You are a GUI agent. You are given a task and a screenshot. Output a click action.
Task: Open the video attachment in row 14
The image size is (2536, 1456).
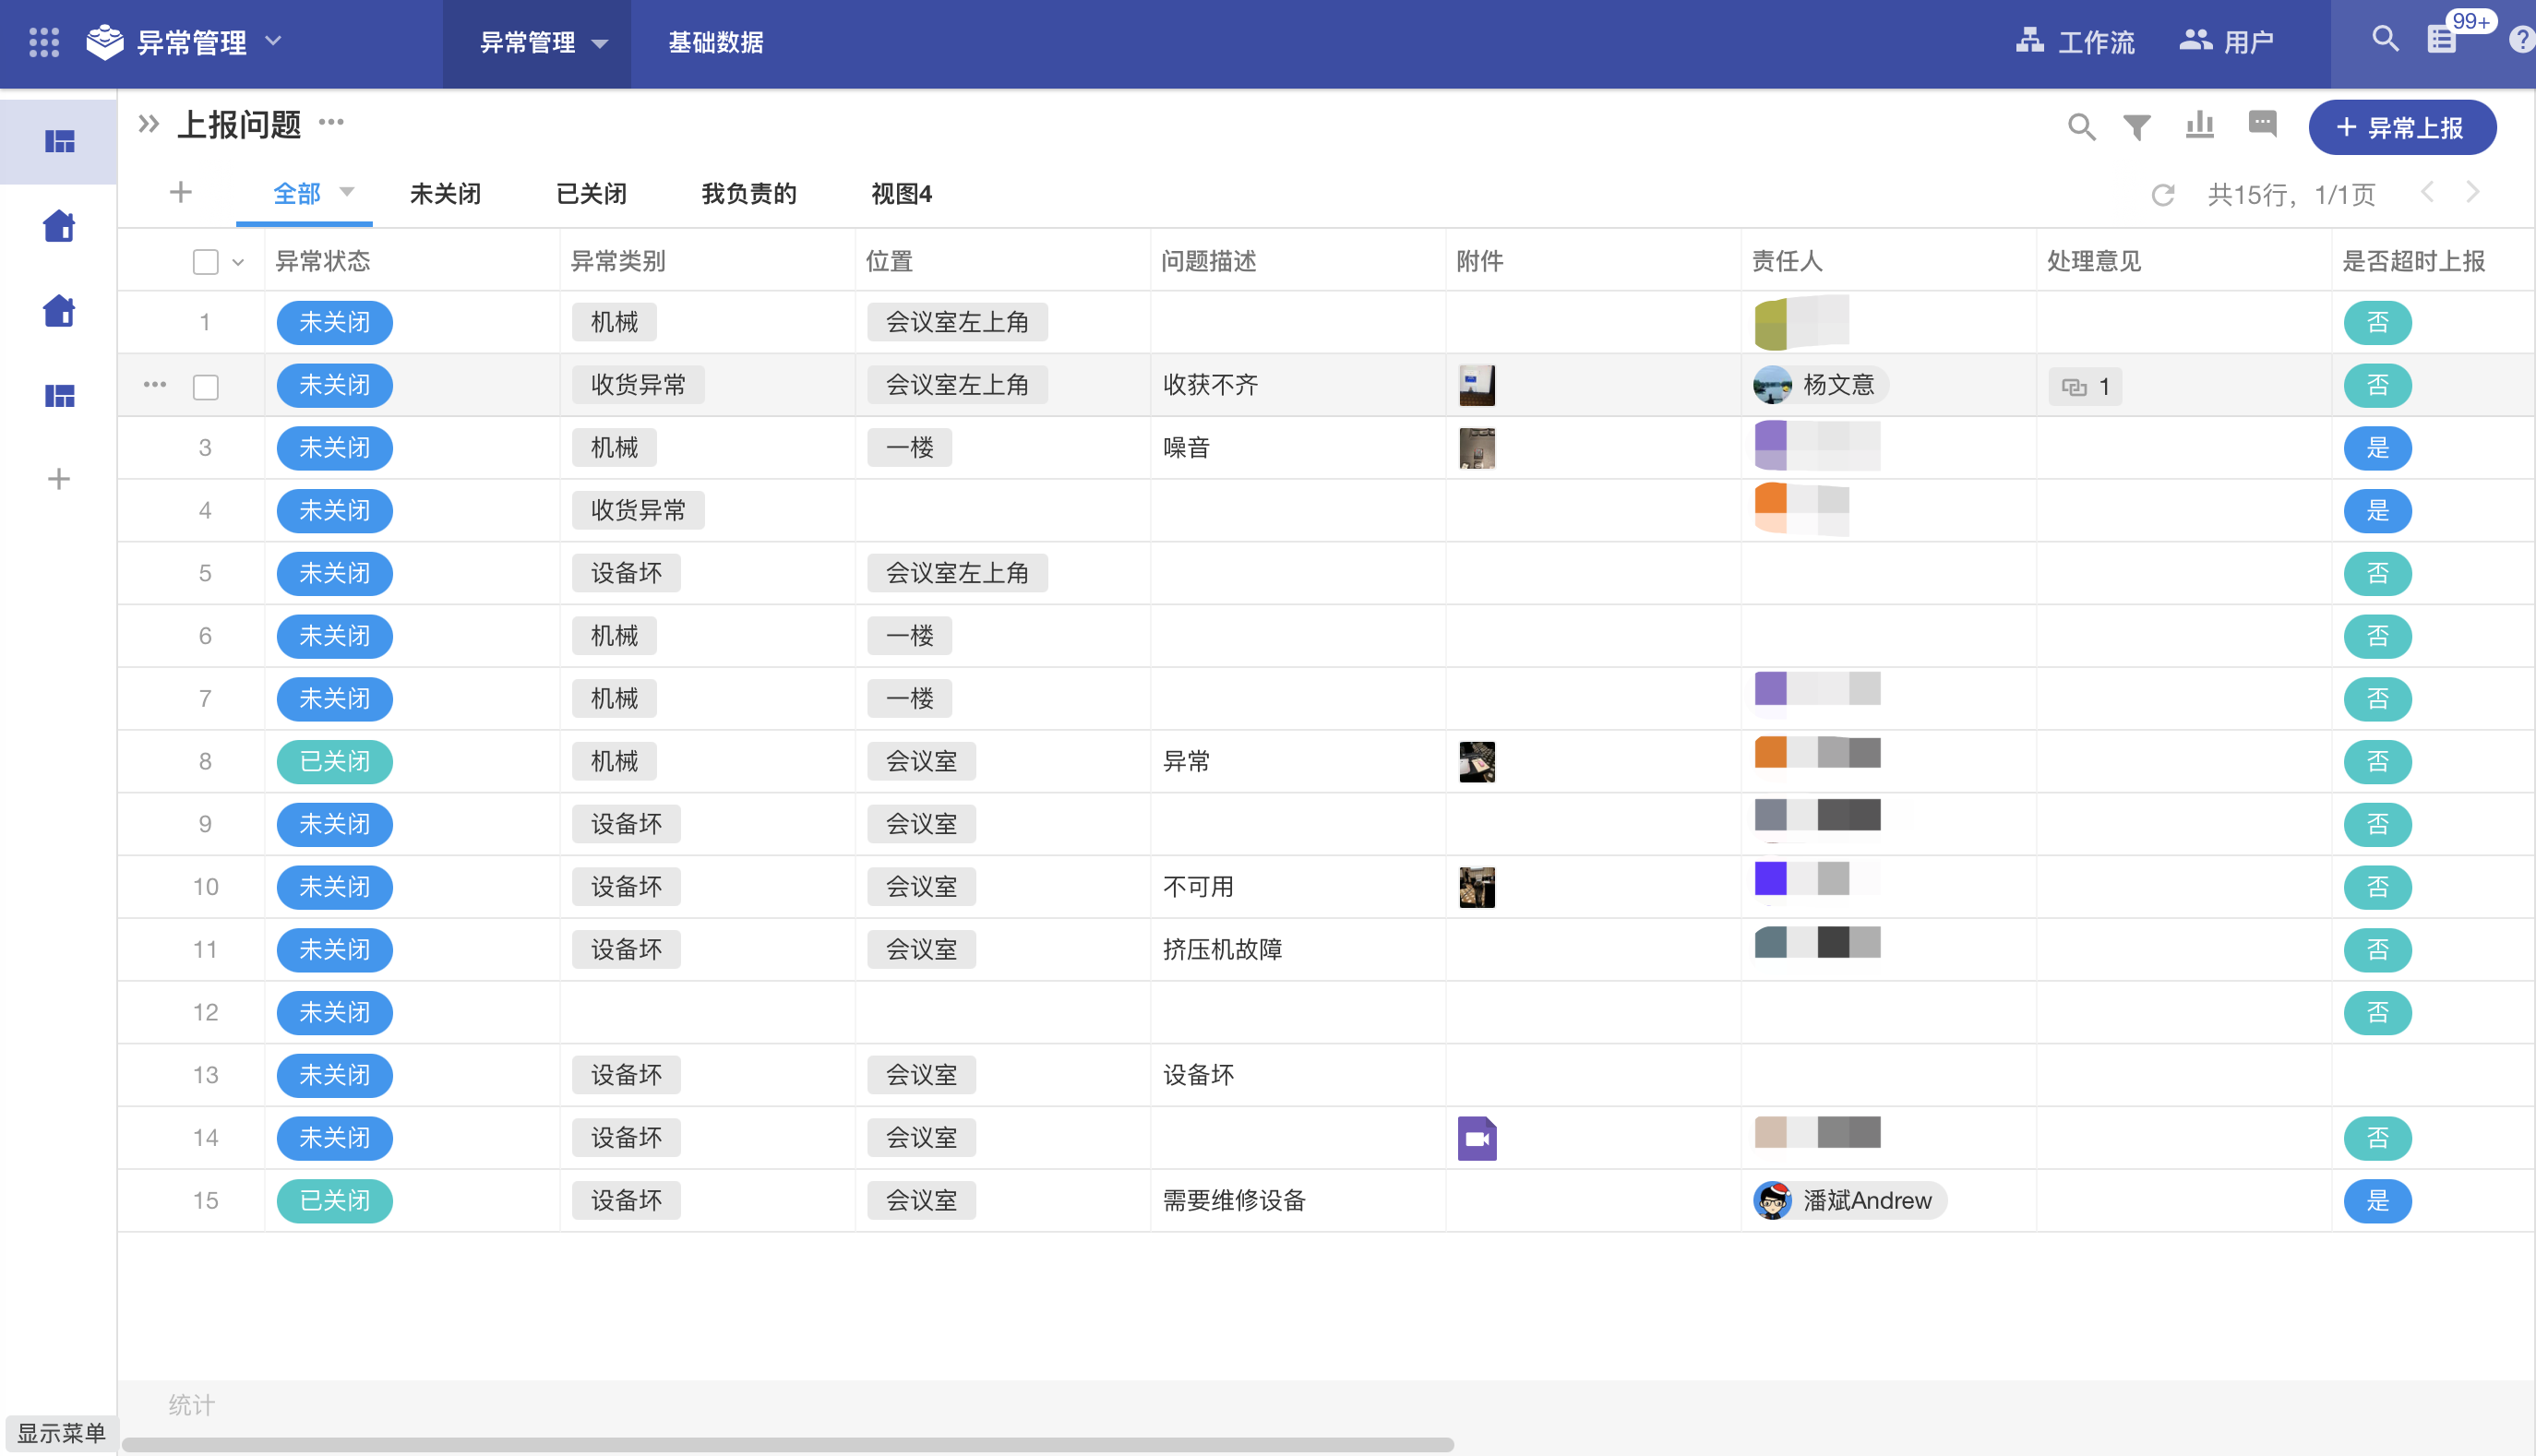1477,1138
